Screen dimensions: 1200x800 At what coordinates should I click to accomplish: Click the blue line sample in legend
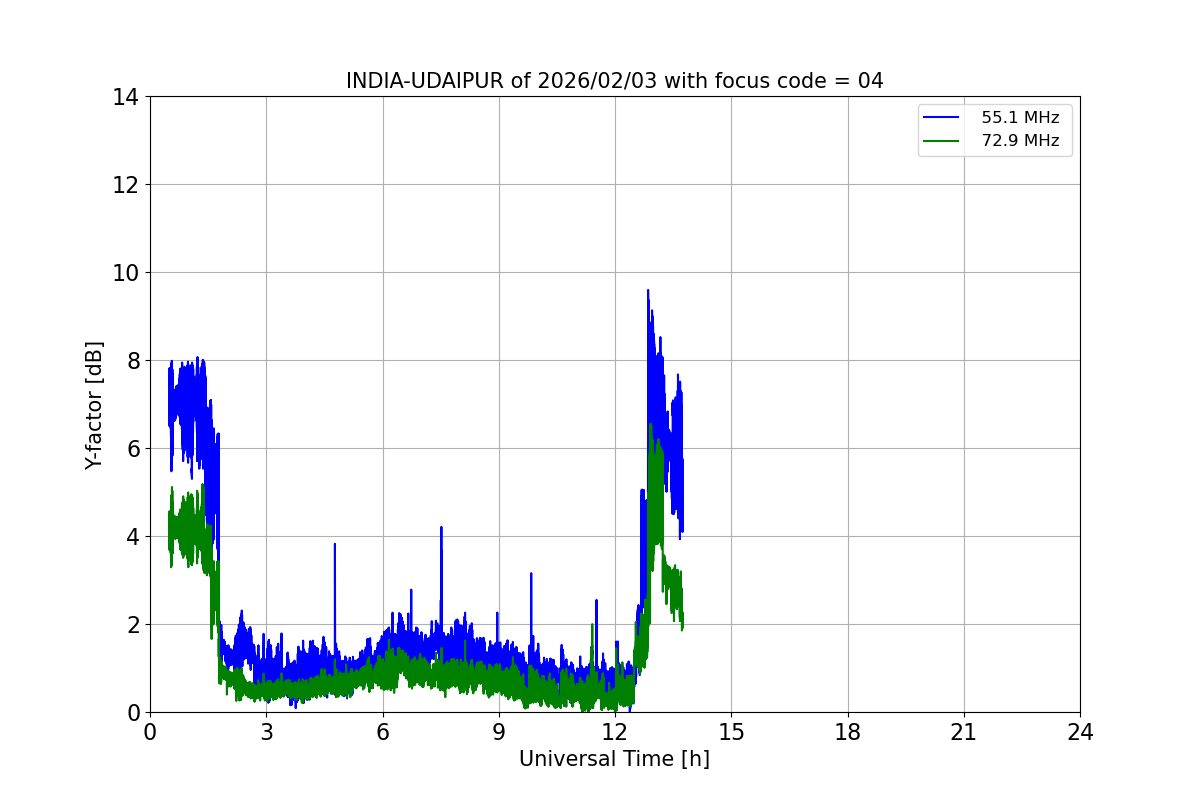pos(941,118)
